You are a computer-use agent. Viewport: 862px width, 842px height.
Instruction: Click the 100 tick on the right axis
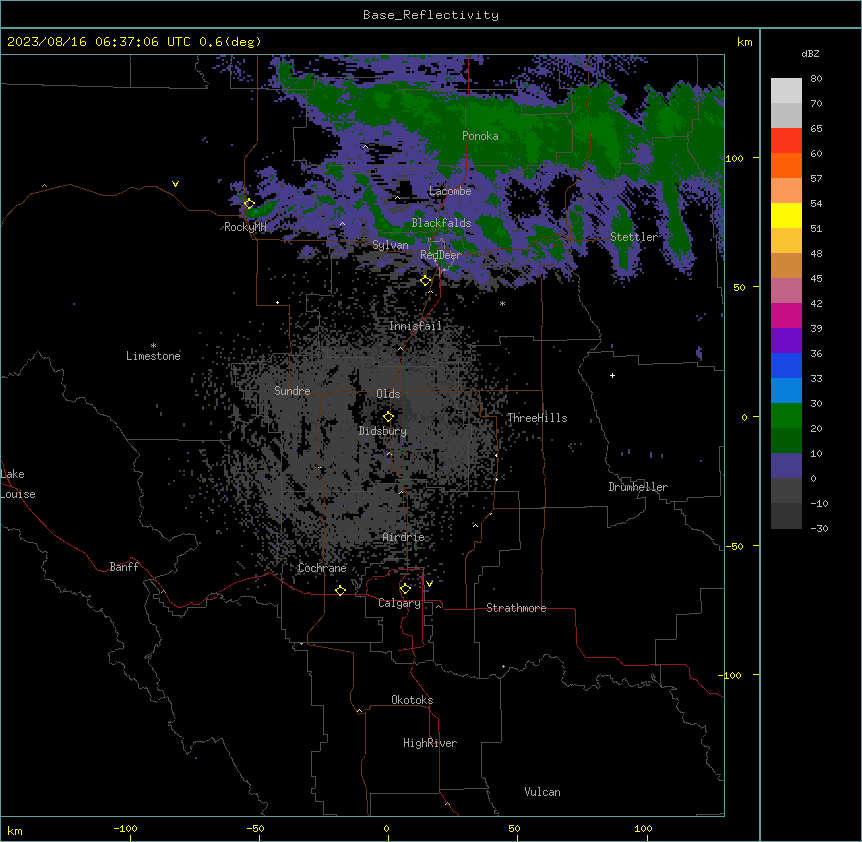734,158
